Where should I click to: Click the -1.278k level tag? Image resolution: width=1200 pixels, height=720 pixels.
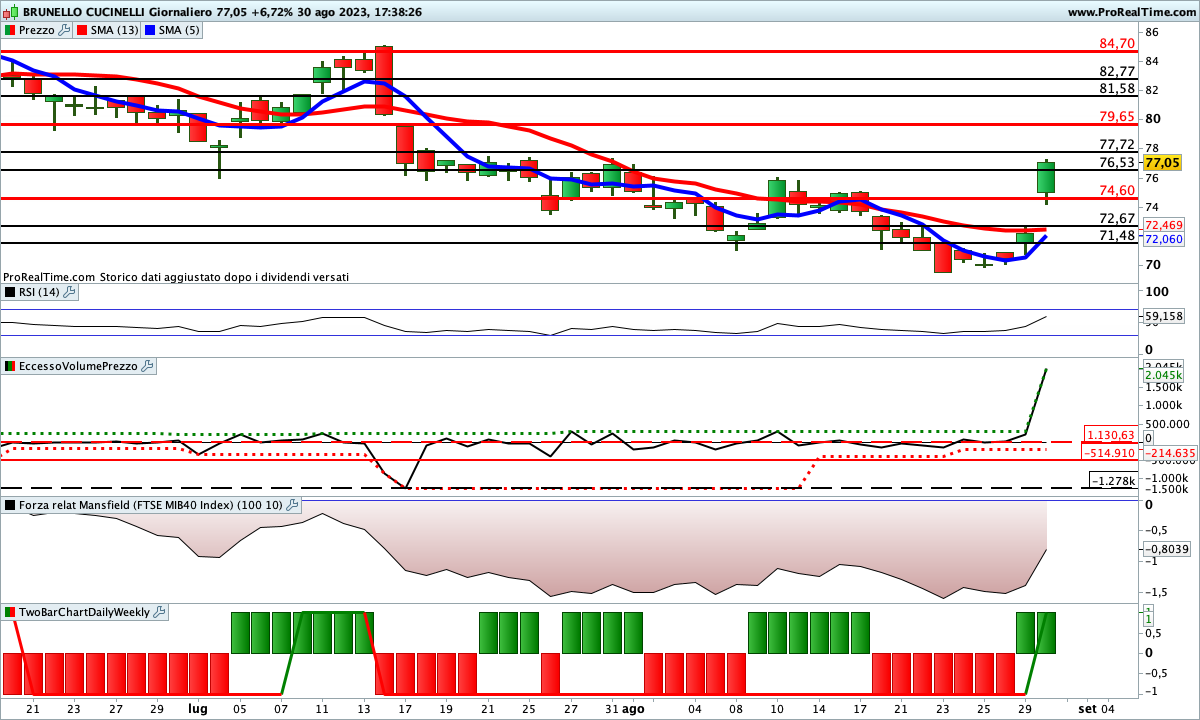(x=1113, y=481)
